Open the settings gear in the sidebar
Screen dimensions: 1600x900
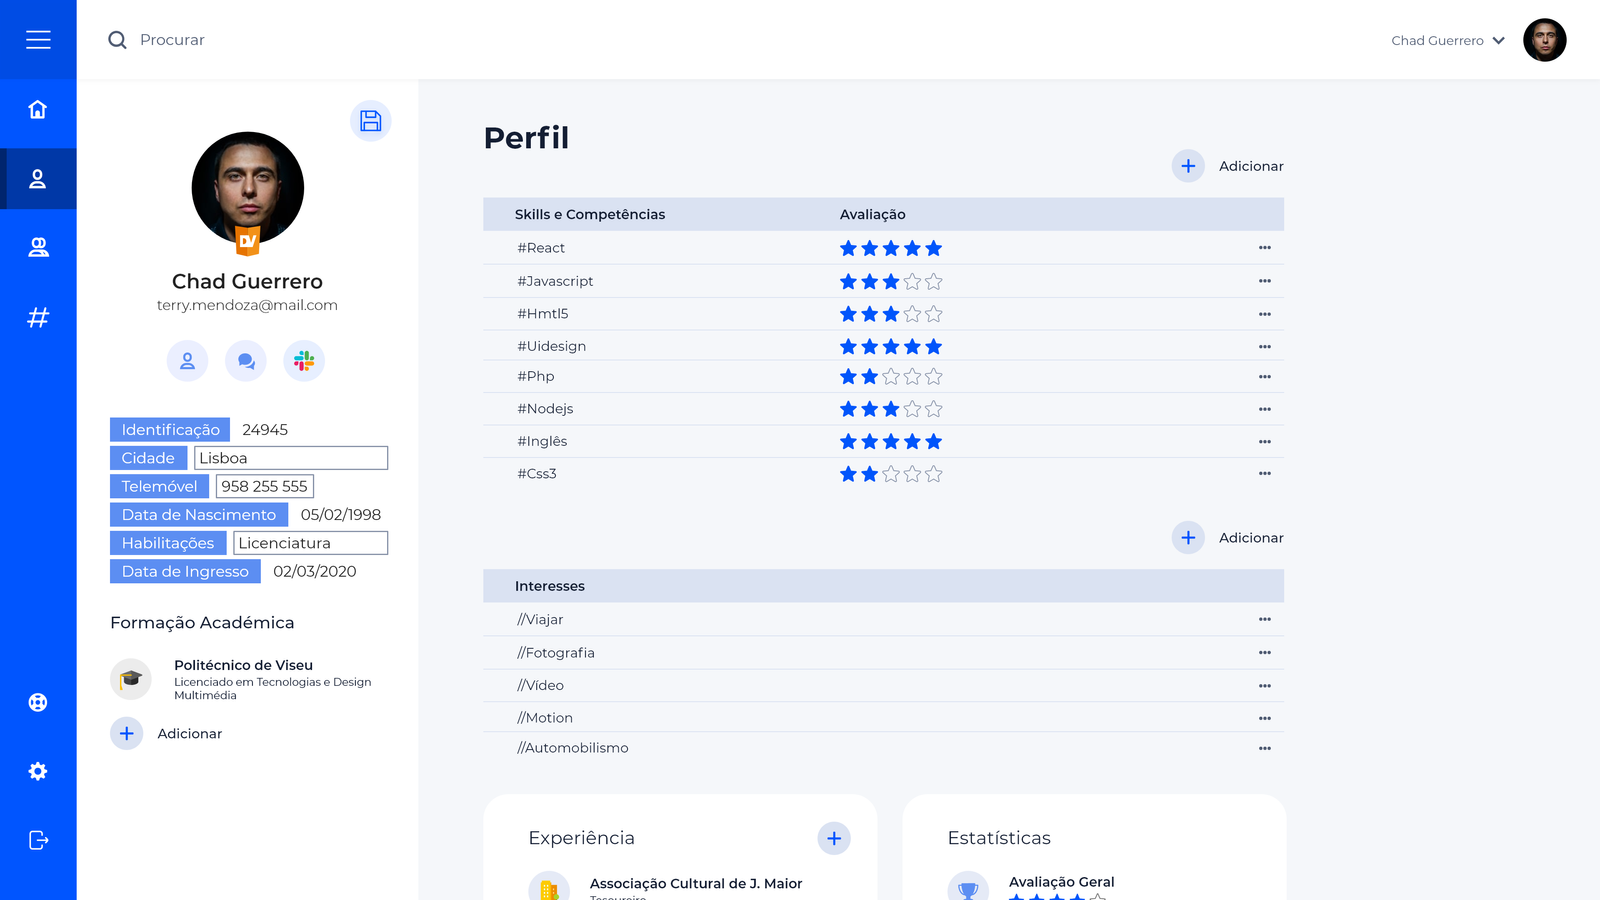(38, 771)
